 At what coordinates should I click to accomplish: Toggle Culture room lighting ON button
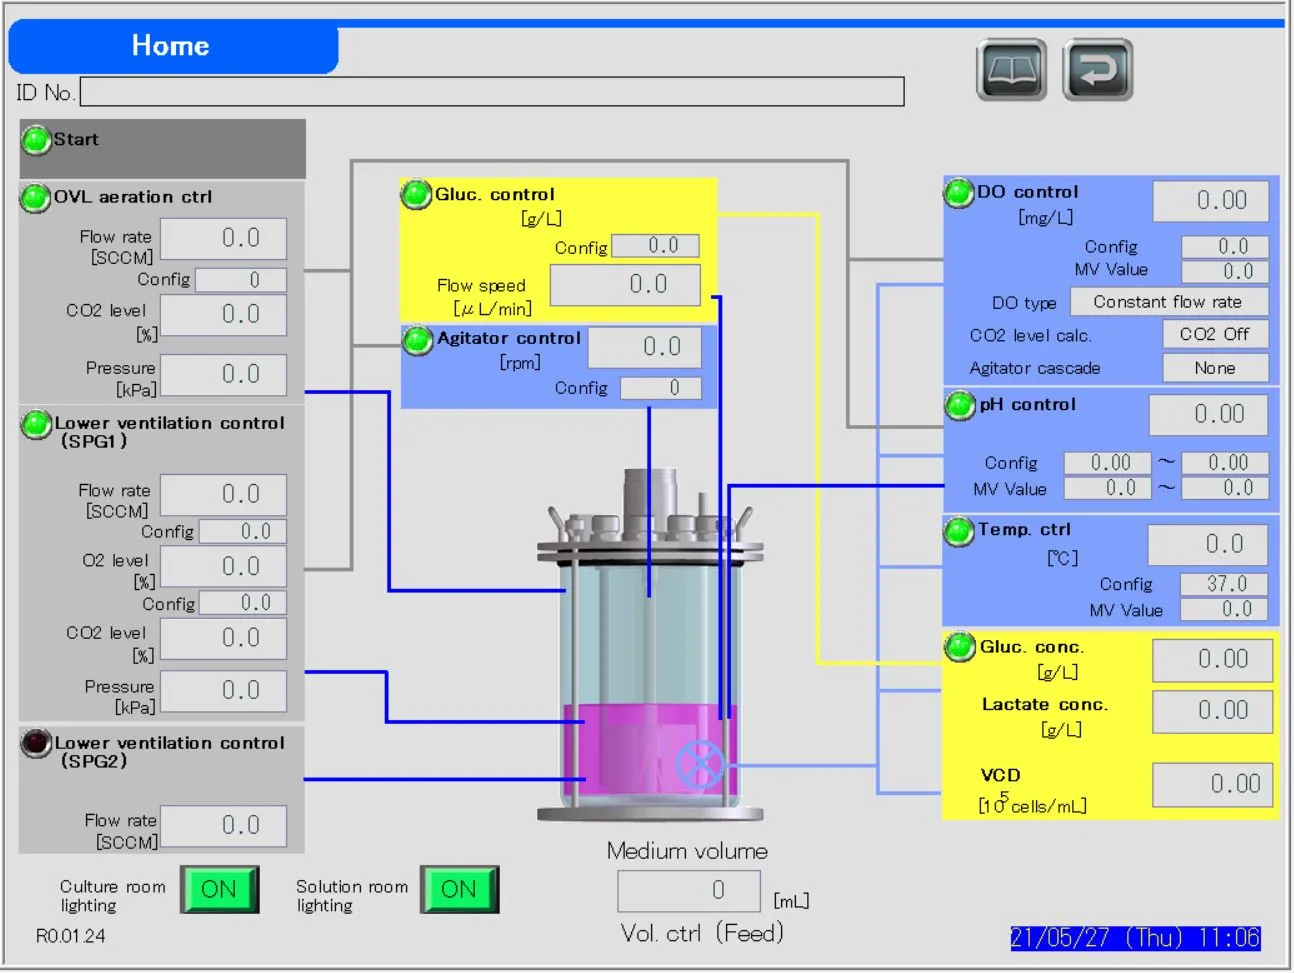coord(220,889)
